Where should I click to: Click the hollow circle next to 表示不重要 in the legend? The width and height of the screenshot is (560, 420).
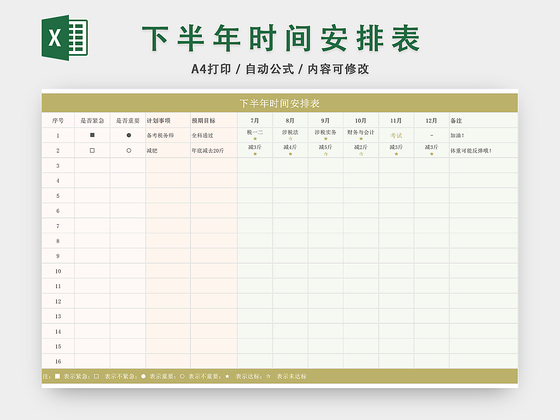pos(182,376)
